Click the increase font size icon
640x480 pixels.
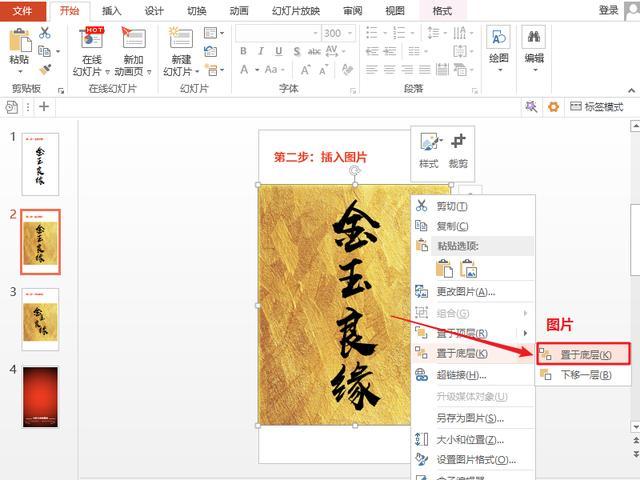click(x=306, y=70)
